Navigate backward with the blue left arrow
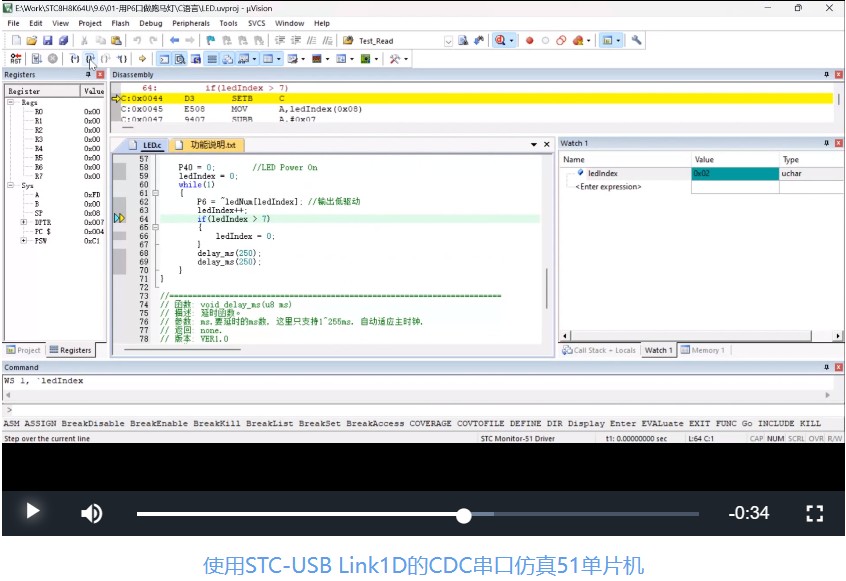Screen dimensions: 846x581 (x=174, y=40)
